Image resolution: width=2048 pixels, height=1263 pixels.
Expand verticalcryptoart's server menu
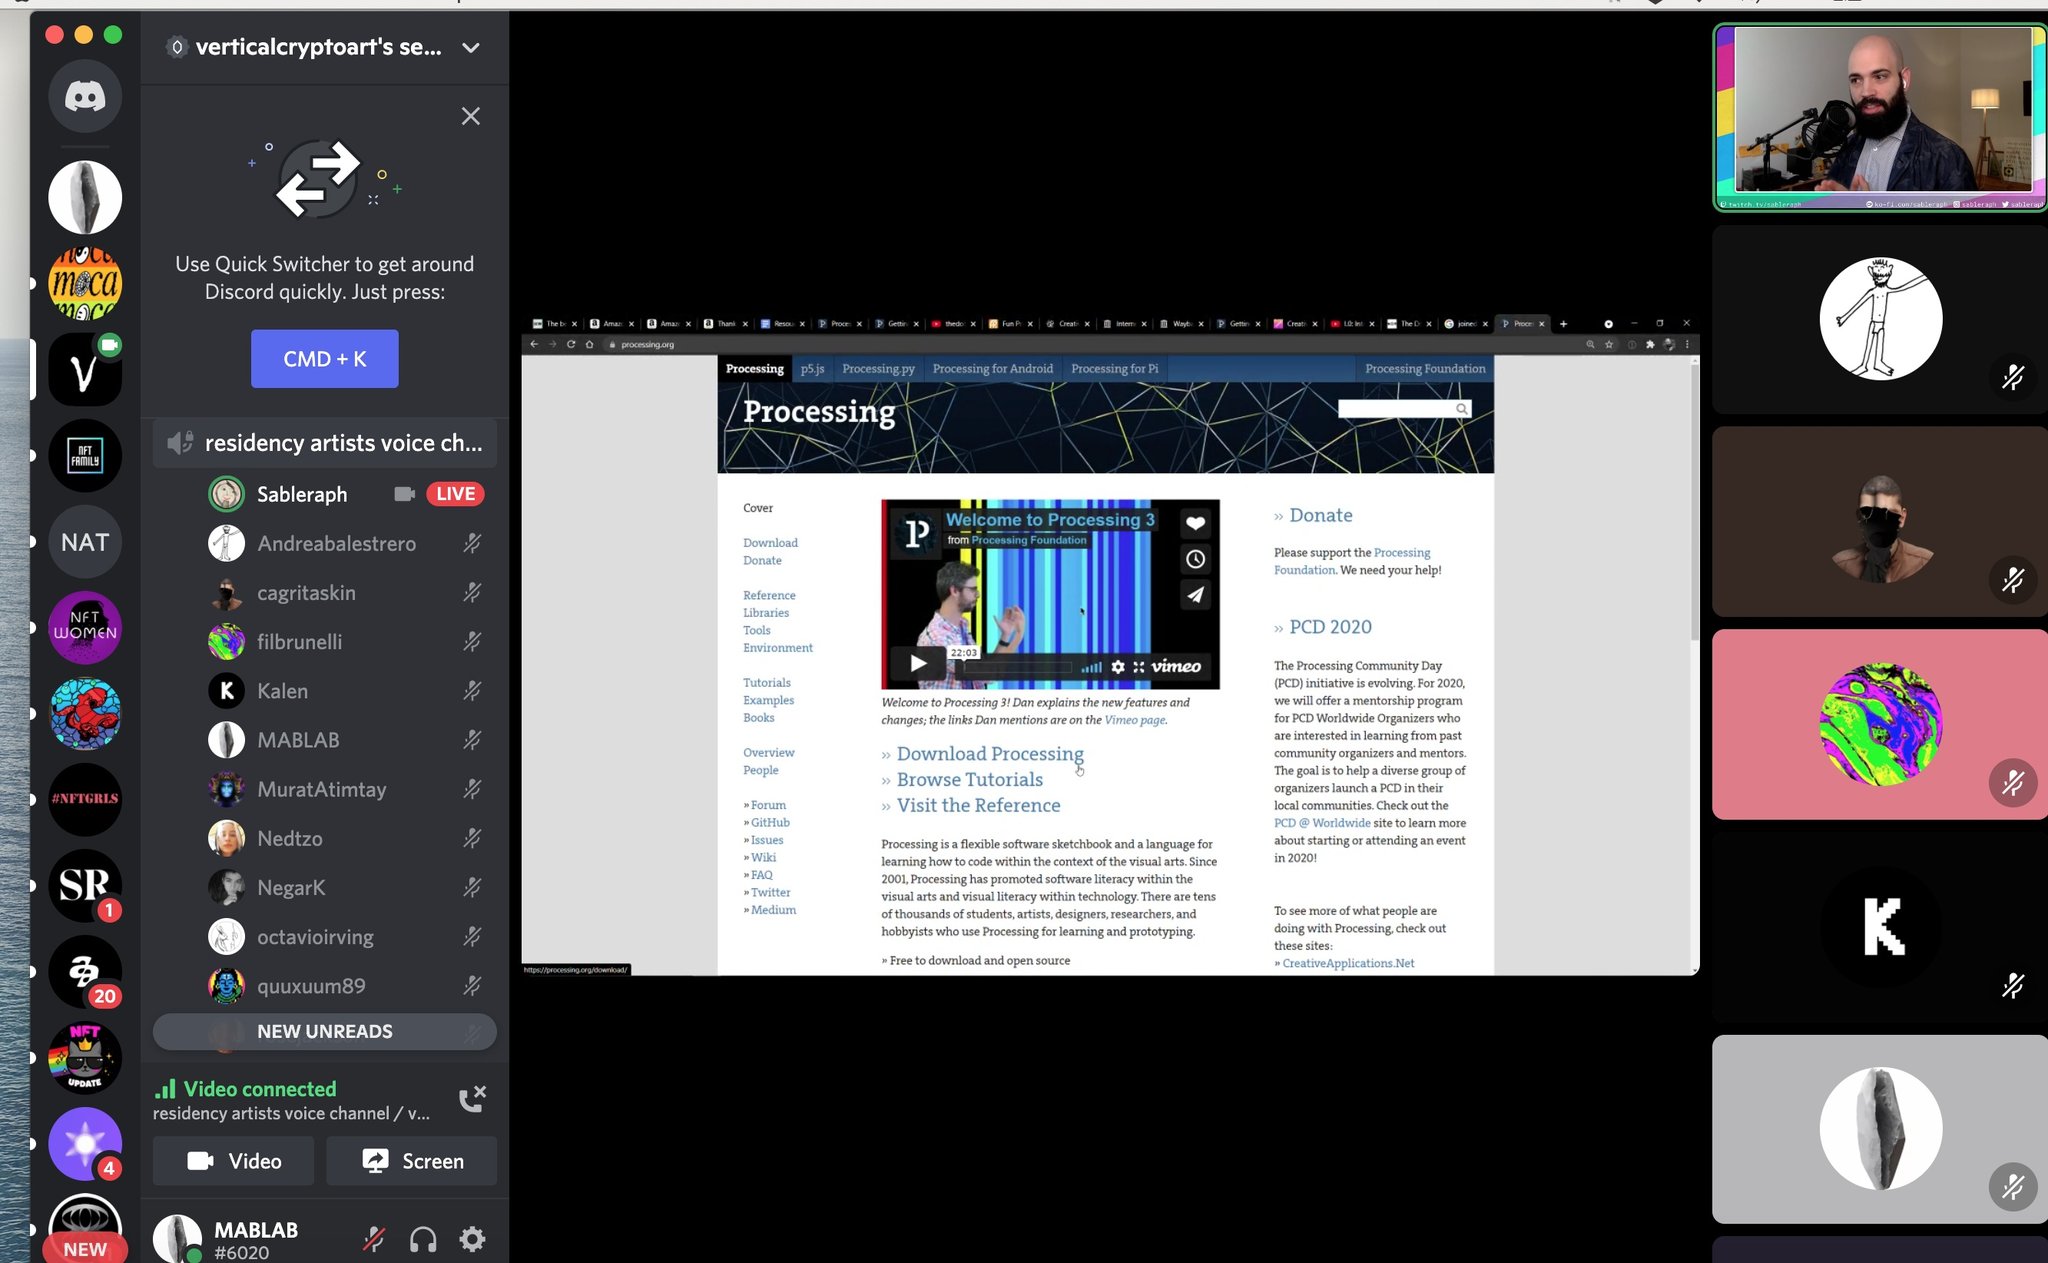471,47
